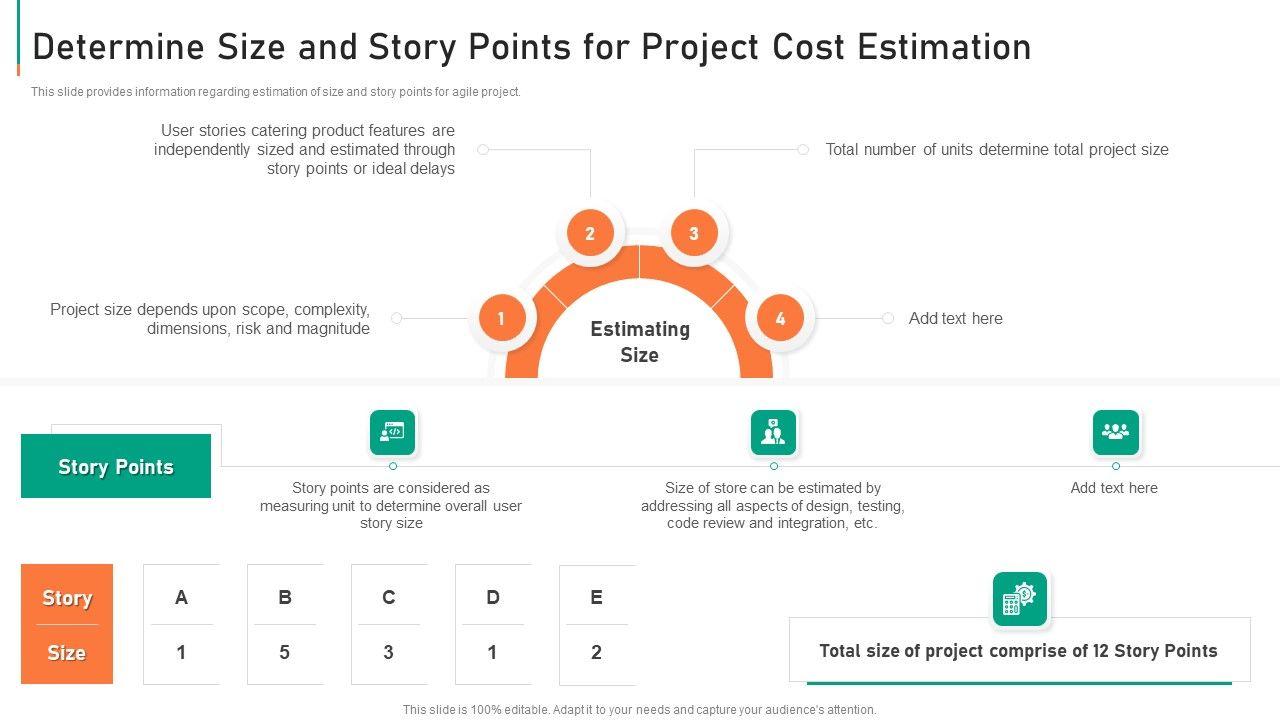Select orange circle number 1
The image size is (1280, 720).
500,319
